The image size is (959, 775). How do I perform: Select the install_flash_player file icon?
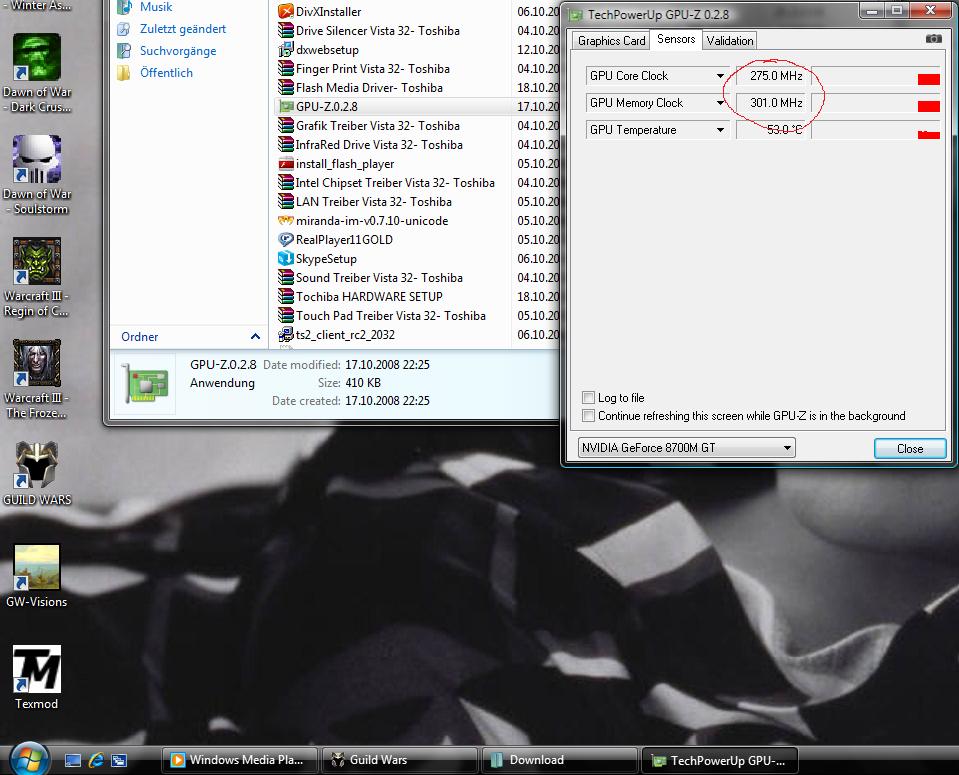(x=286, y=163)
